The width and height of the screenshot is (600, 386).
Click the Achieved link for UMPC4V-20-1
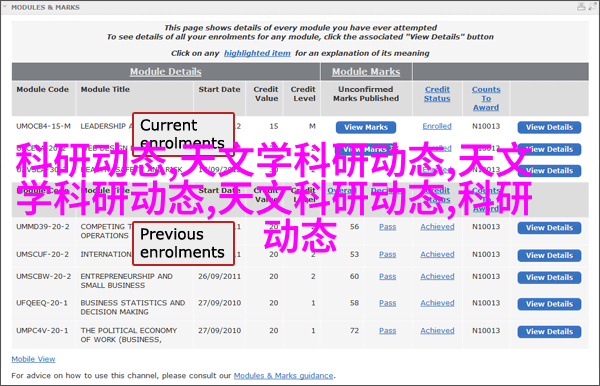pyautogui.click(x=437, y=331)
